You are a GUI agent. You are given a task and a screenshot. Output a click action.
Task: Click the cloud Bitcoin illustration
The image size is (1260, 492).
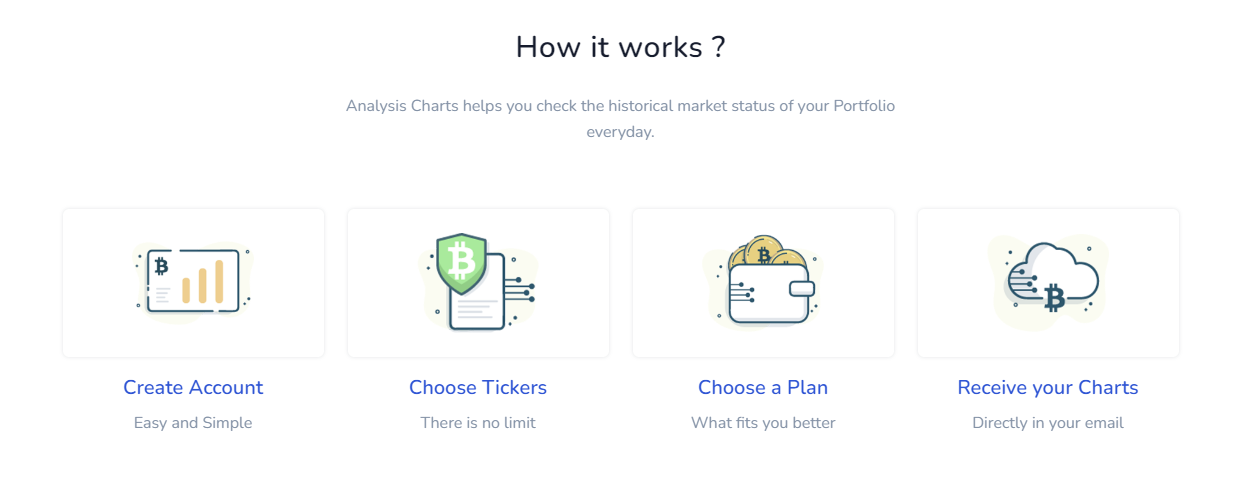tap(1048, 282)
